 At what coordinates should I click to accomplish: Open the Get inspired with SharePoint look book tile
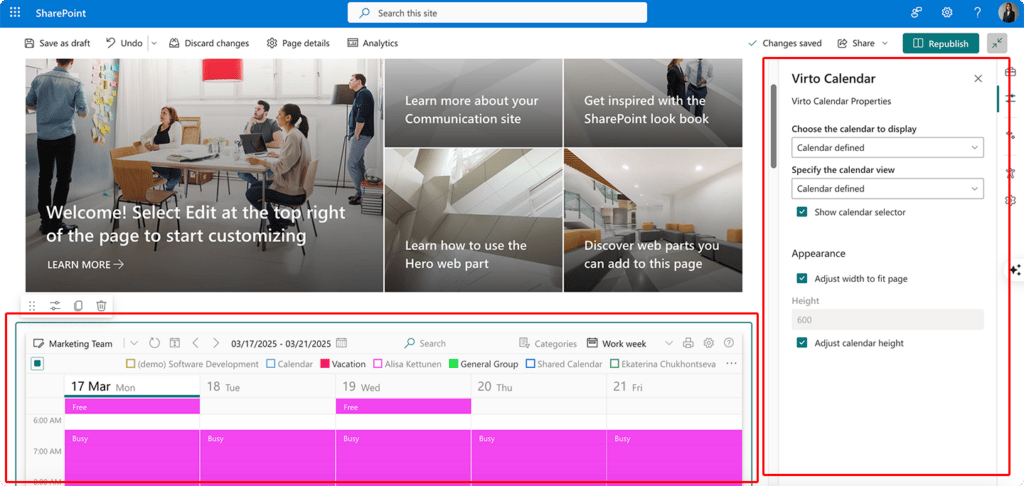(653, 103)
